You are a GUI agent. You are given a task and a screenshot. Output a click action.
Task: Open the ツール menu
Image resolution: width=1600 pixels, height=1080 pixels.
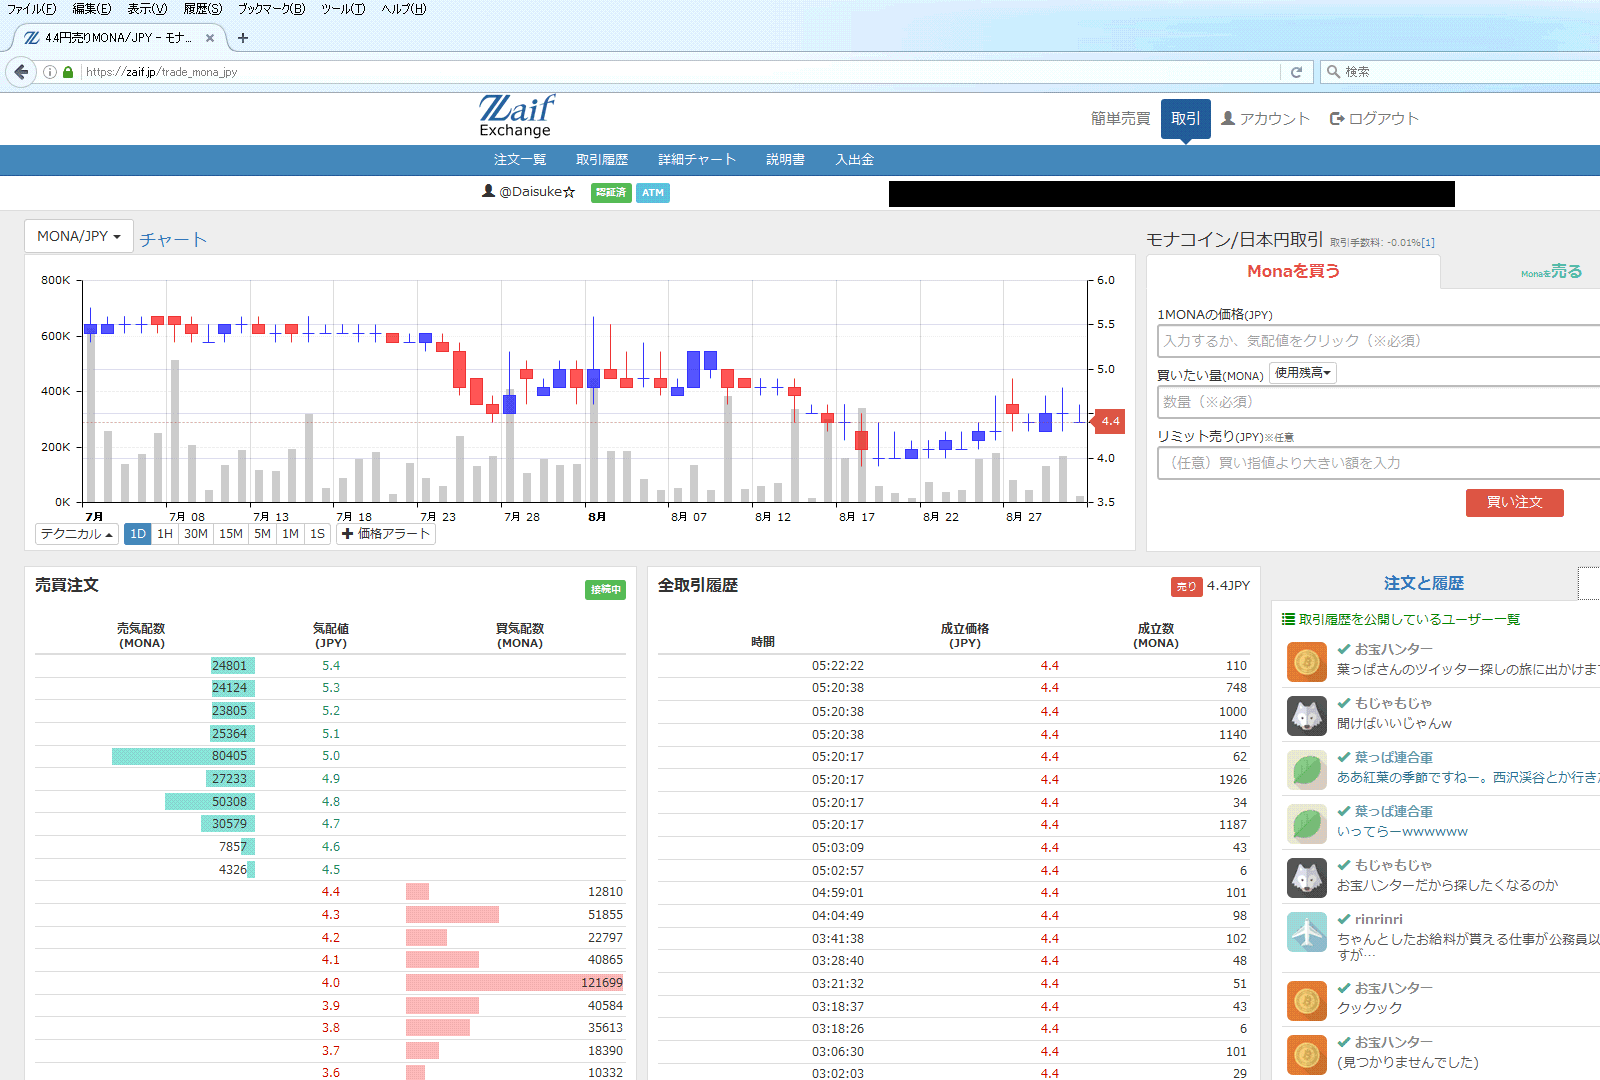coord(343,9)
